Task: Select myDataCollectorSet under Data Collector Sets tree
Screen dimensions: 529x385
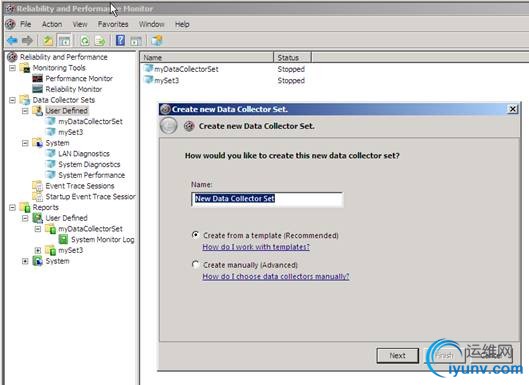Action: (x=90, y=121)
